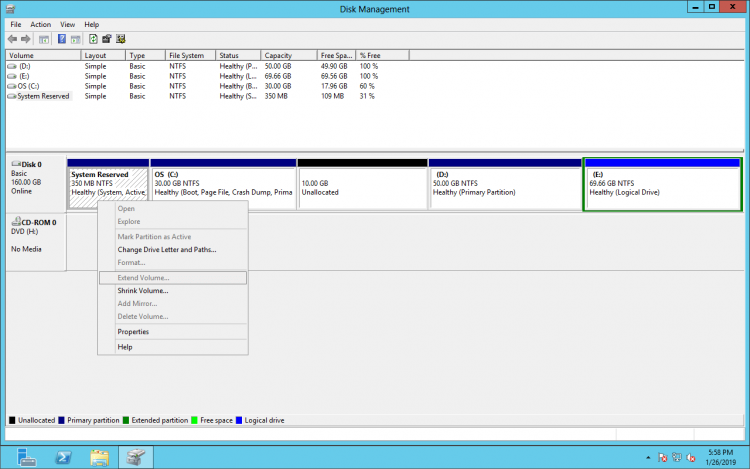Click Delete Volume in the context menu
The height and width of the screenshot is (469, 750).
coord(143,316)
